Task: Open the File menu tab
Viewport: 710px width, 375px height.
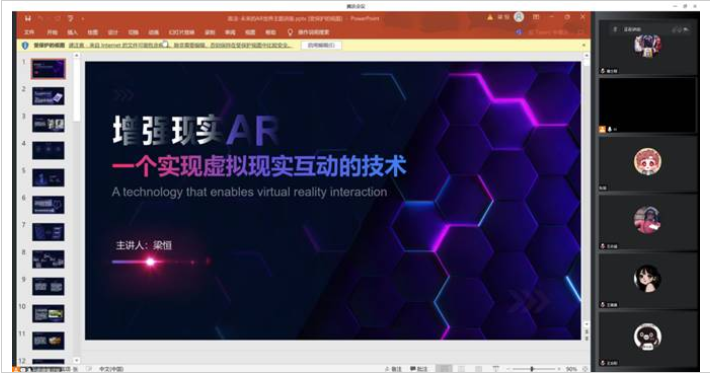Action: click(29, 32)
